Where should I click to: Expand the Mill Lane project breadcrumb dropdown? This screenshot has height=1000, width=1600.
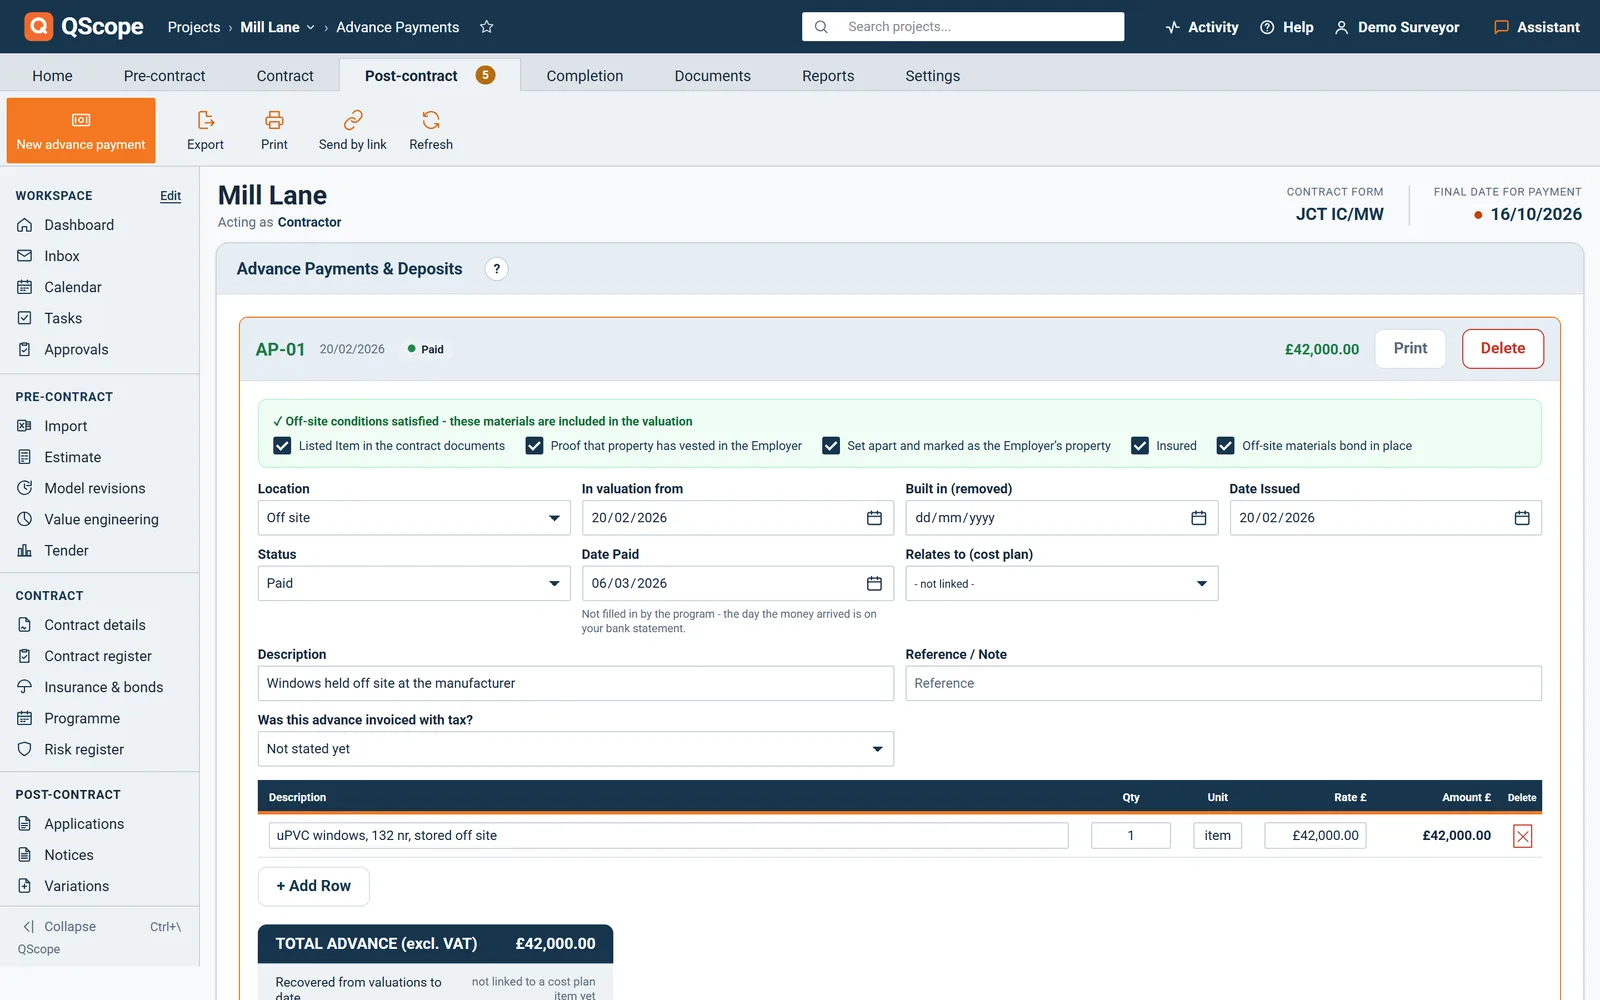pos(277,27)
